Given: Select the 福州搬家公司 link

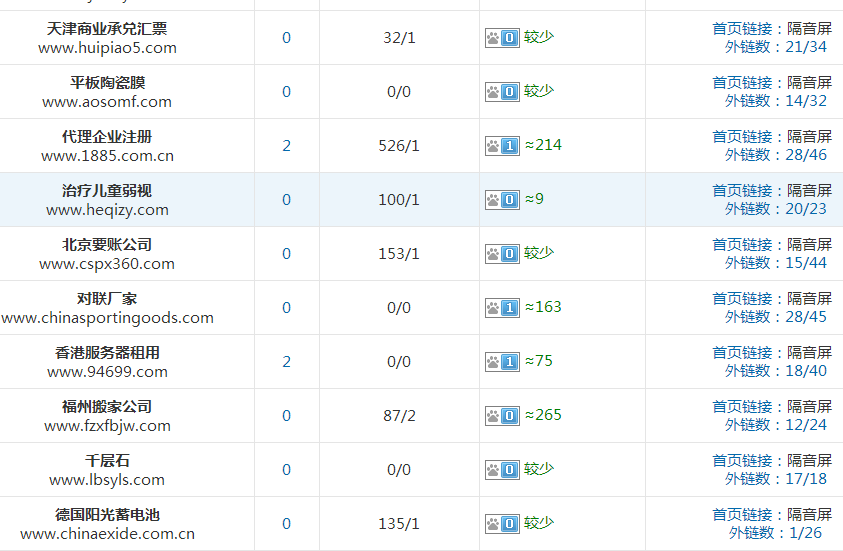Looking at the screenshot, I should (x=107, y=407).
